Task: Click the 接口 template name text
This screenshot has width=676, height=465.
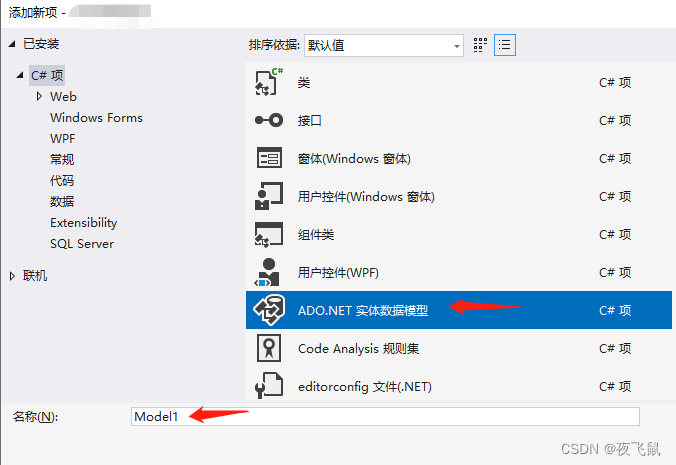Action: pyautogui.click(x=310, y=120)
